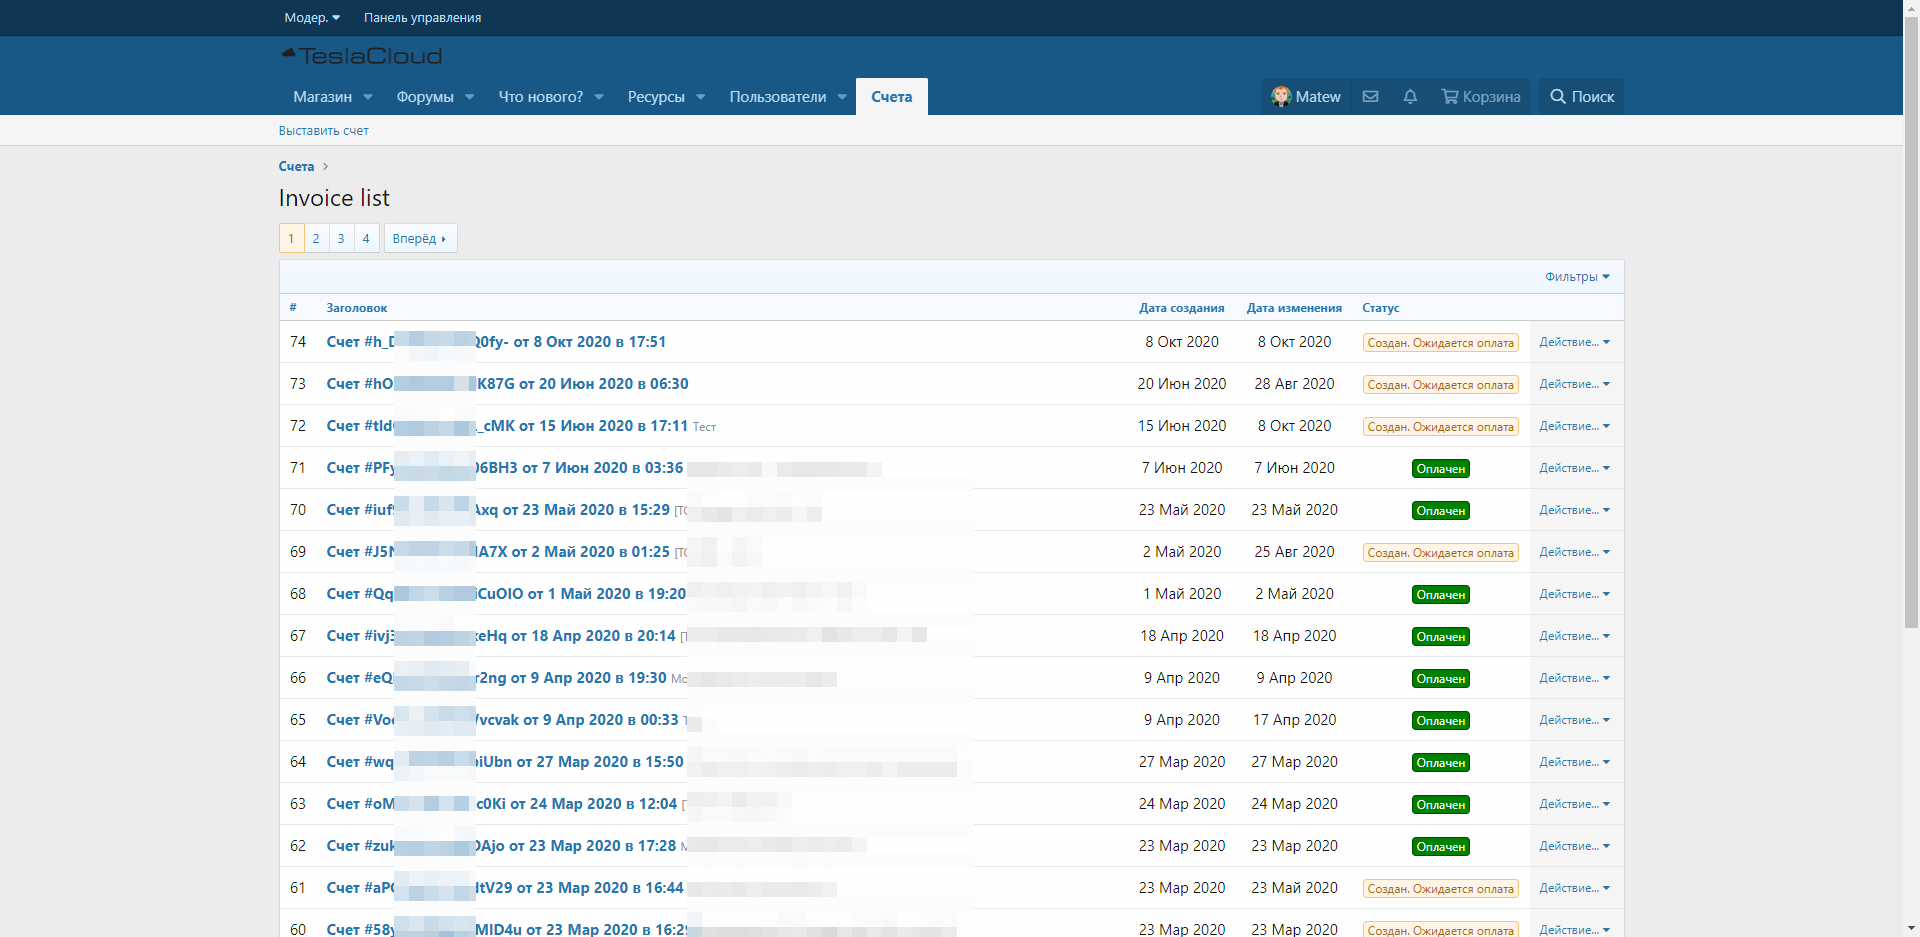Screen dimensions: 1920x937
Task: Go to page 2 of invoices
Action: 316,238
